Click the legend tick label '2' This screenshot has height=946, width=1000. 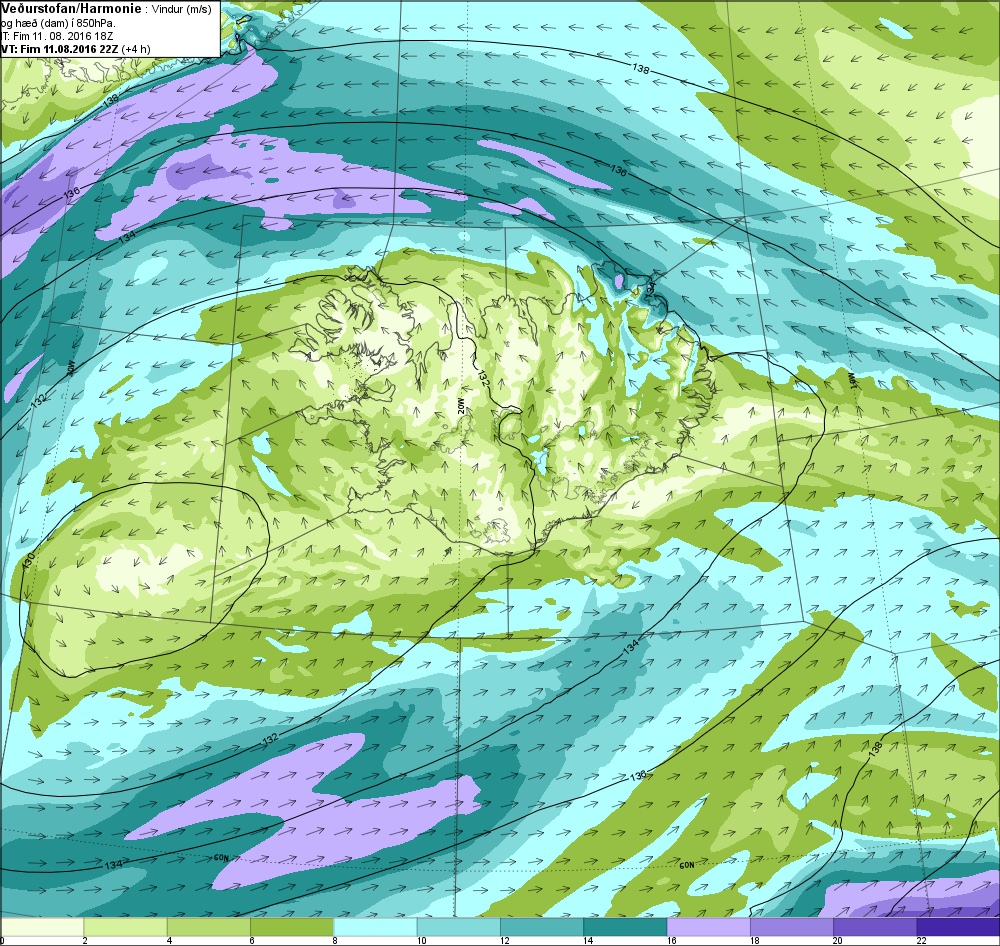(x=85, y=940)
